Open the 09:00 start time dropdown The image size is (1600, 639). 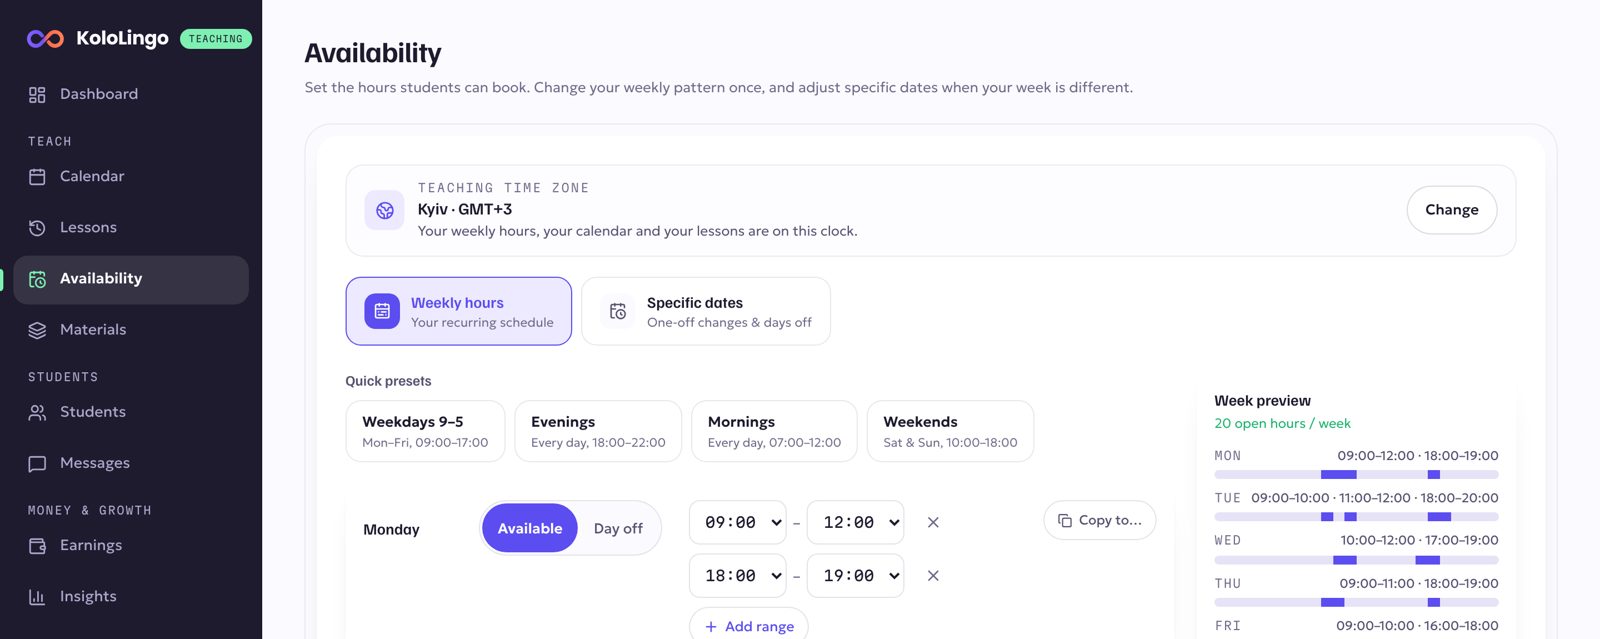coord(738,522)
